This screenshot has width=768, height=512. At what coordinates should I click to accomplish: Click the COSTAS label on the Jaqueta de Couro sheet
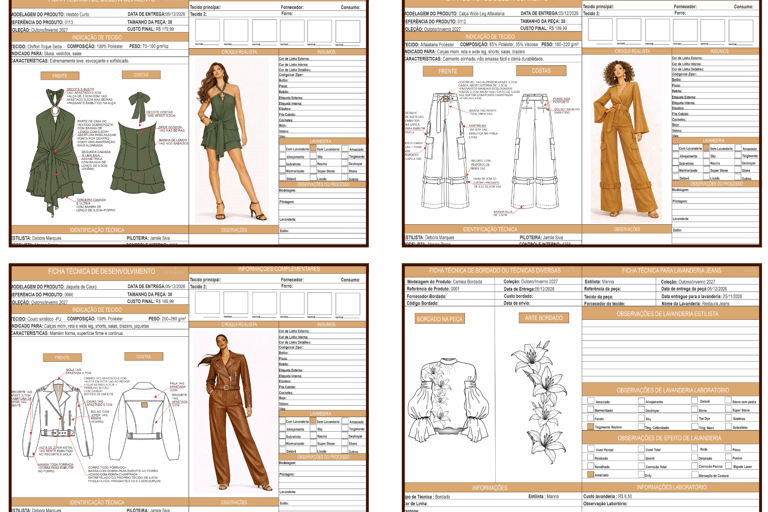tap(144, 357)
